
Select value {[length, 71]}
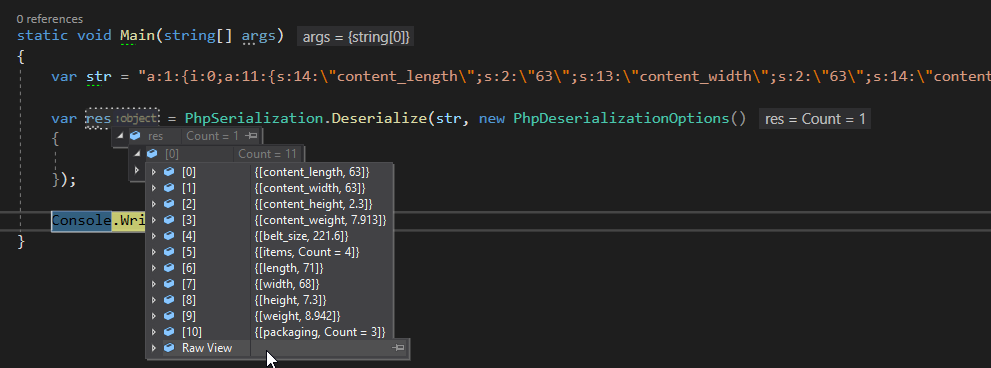pyautogui.click(x=290, y=267)
